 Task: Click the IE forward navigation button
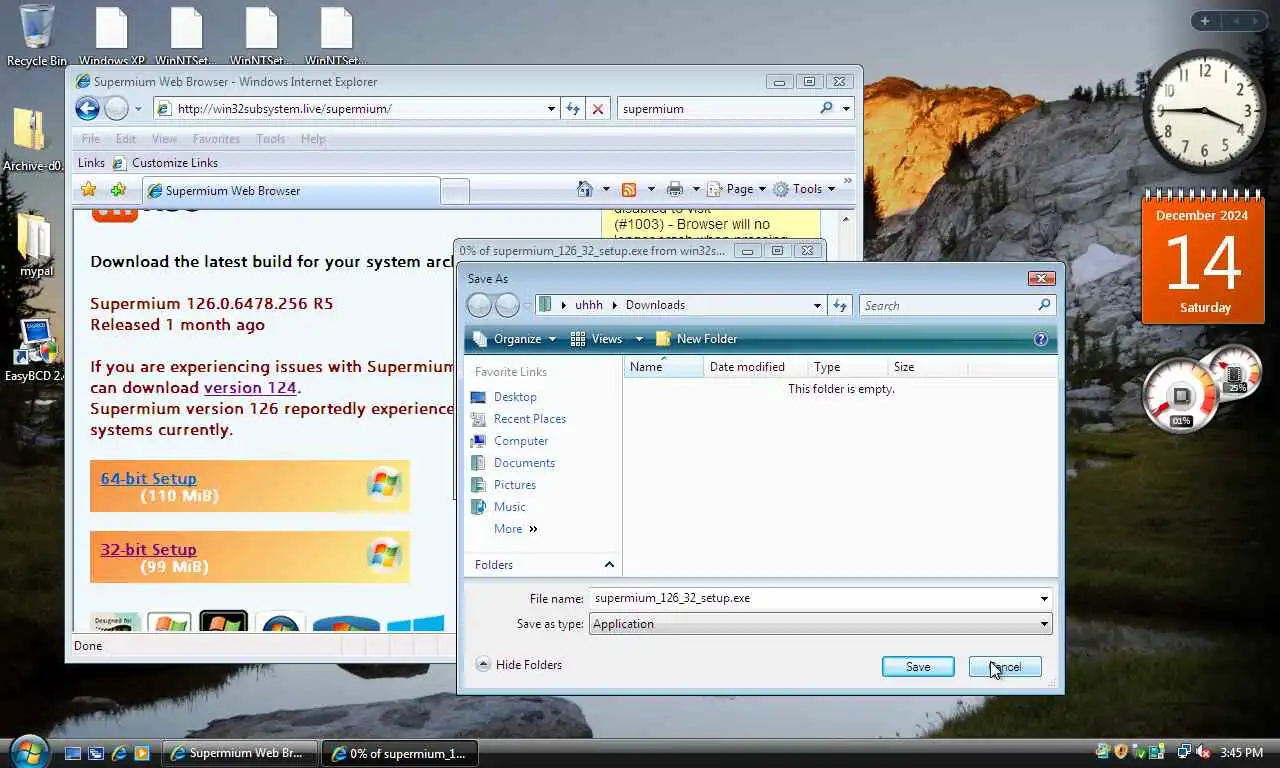point(116,109)
